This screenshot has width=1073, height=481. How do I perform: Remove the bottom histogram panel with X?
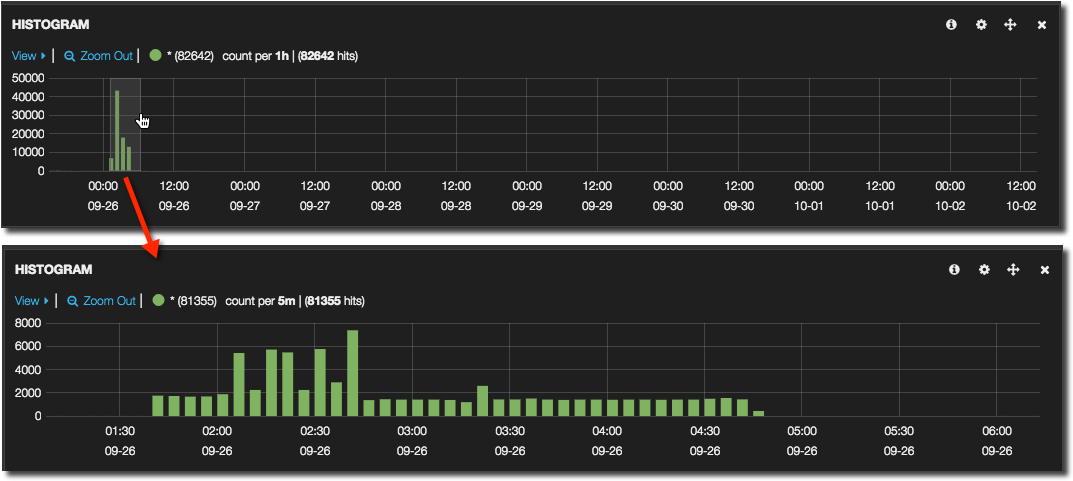(x=1044, y=270)
